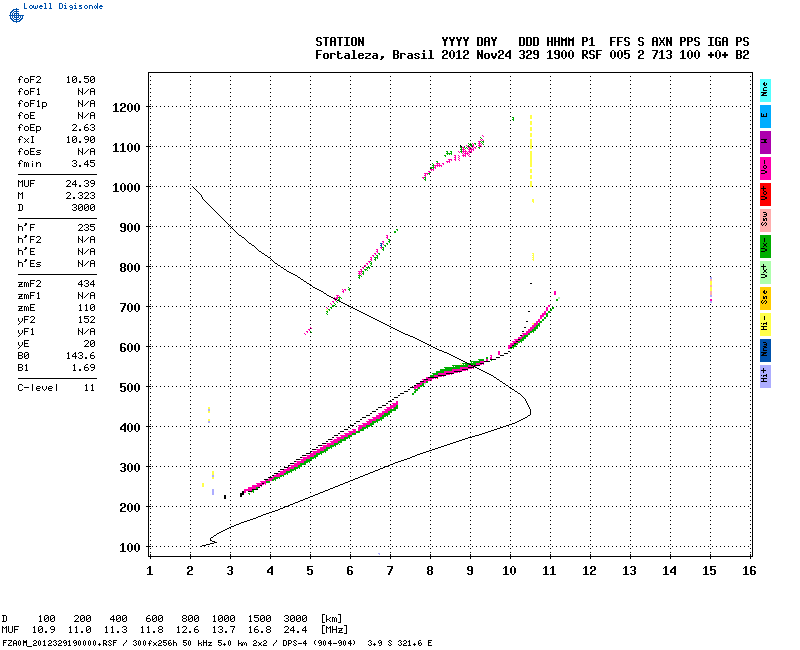Select the lavender Hi+ legend swatch
Image resolution: width=800 pixels, height=650 pixels.
tap(765, 377)
